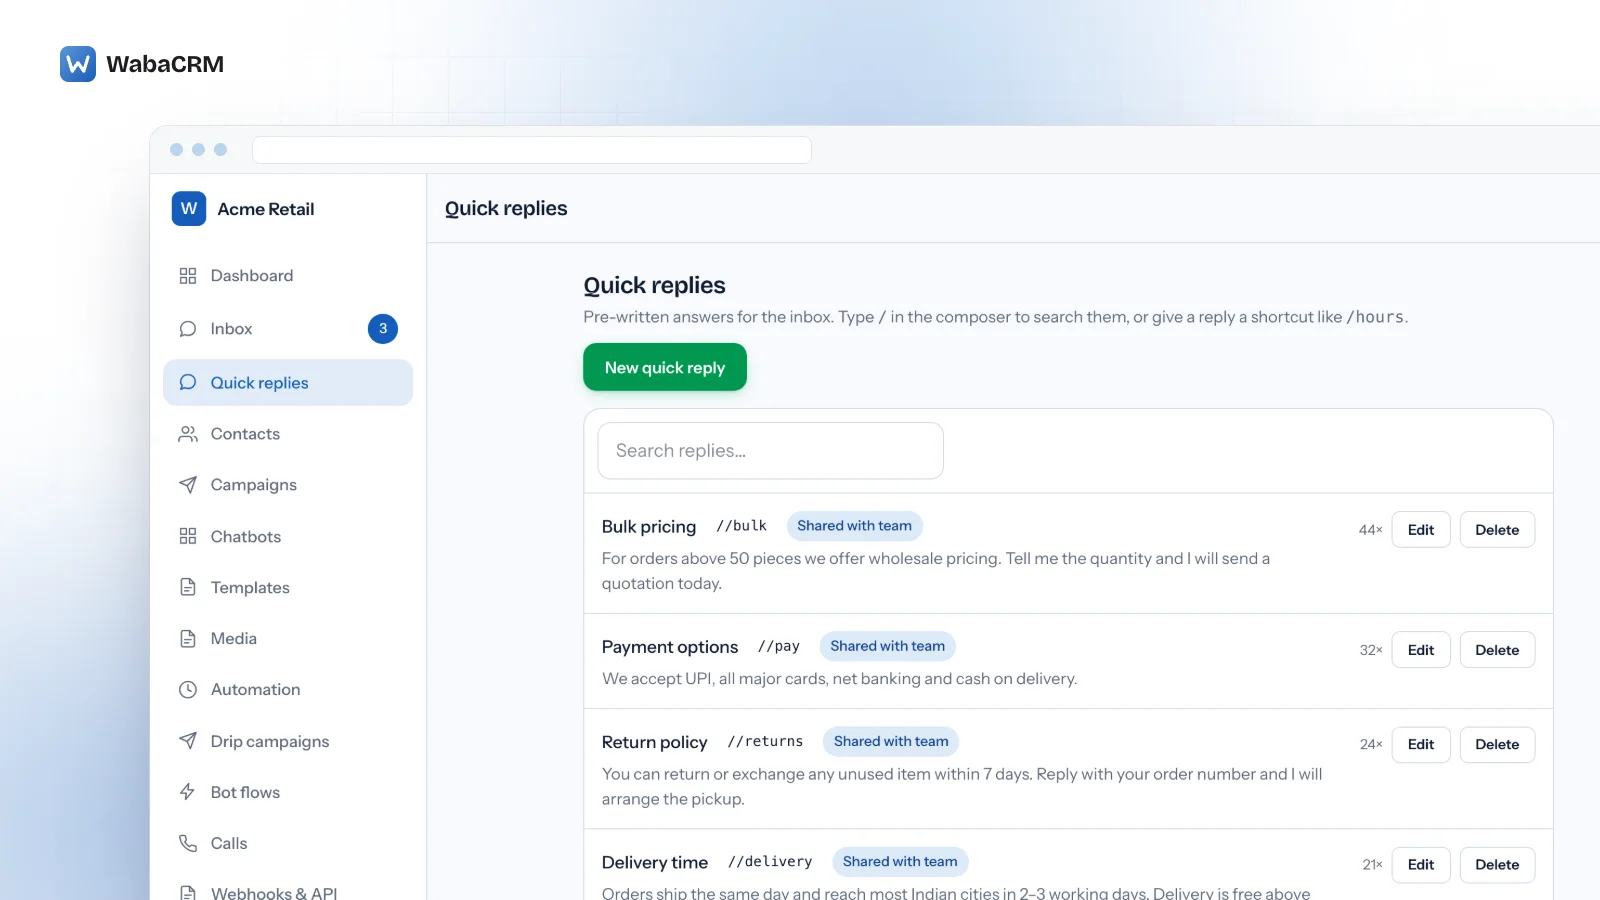Click the Acme Retail workspace icon
Viewport: 1600px width, 900px height.
pos(189,209)
